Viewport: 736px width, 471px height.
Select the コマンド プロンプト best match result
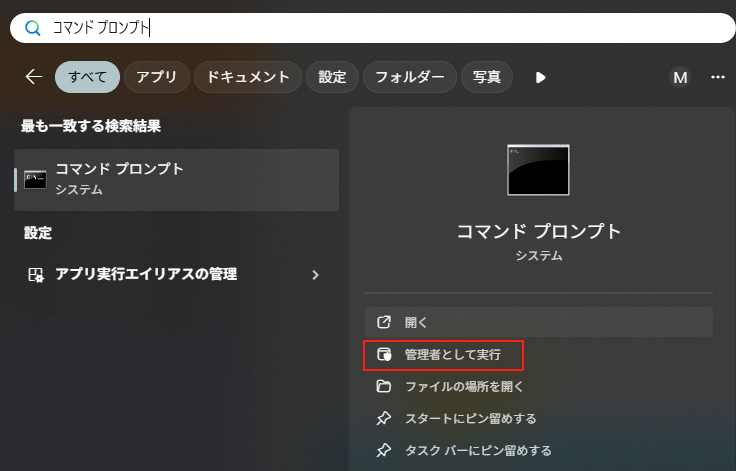tap(176, 180)
